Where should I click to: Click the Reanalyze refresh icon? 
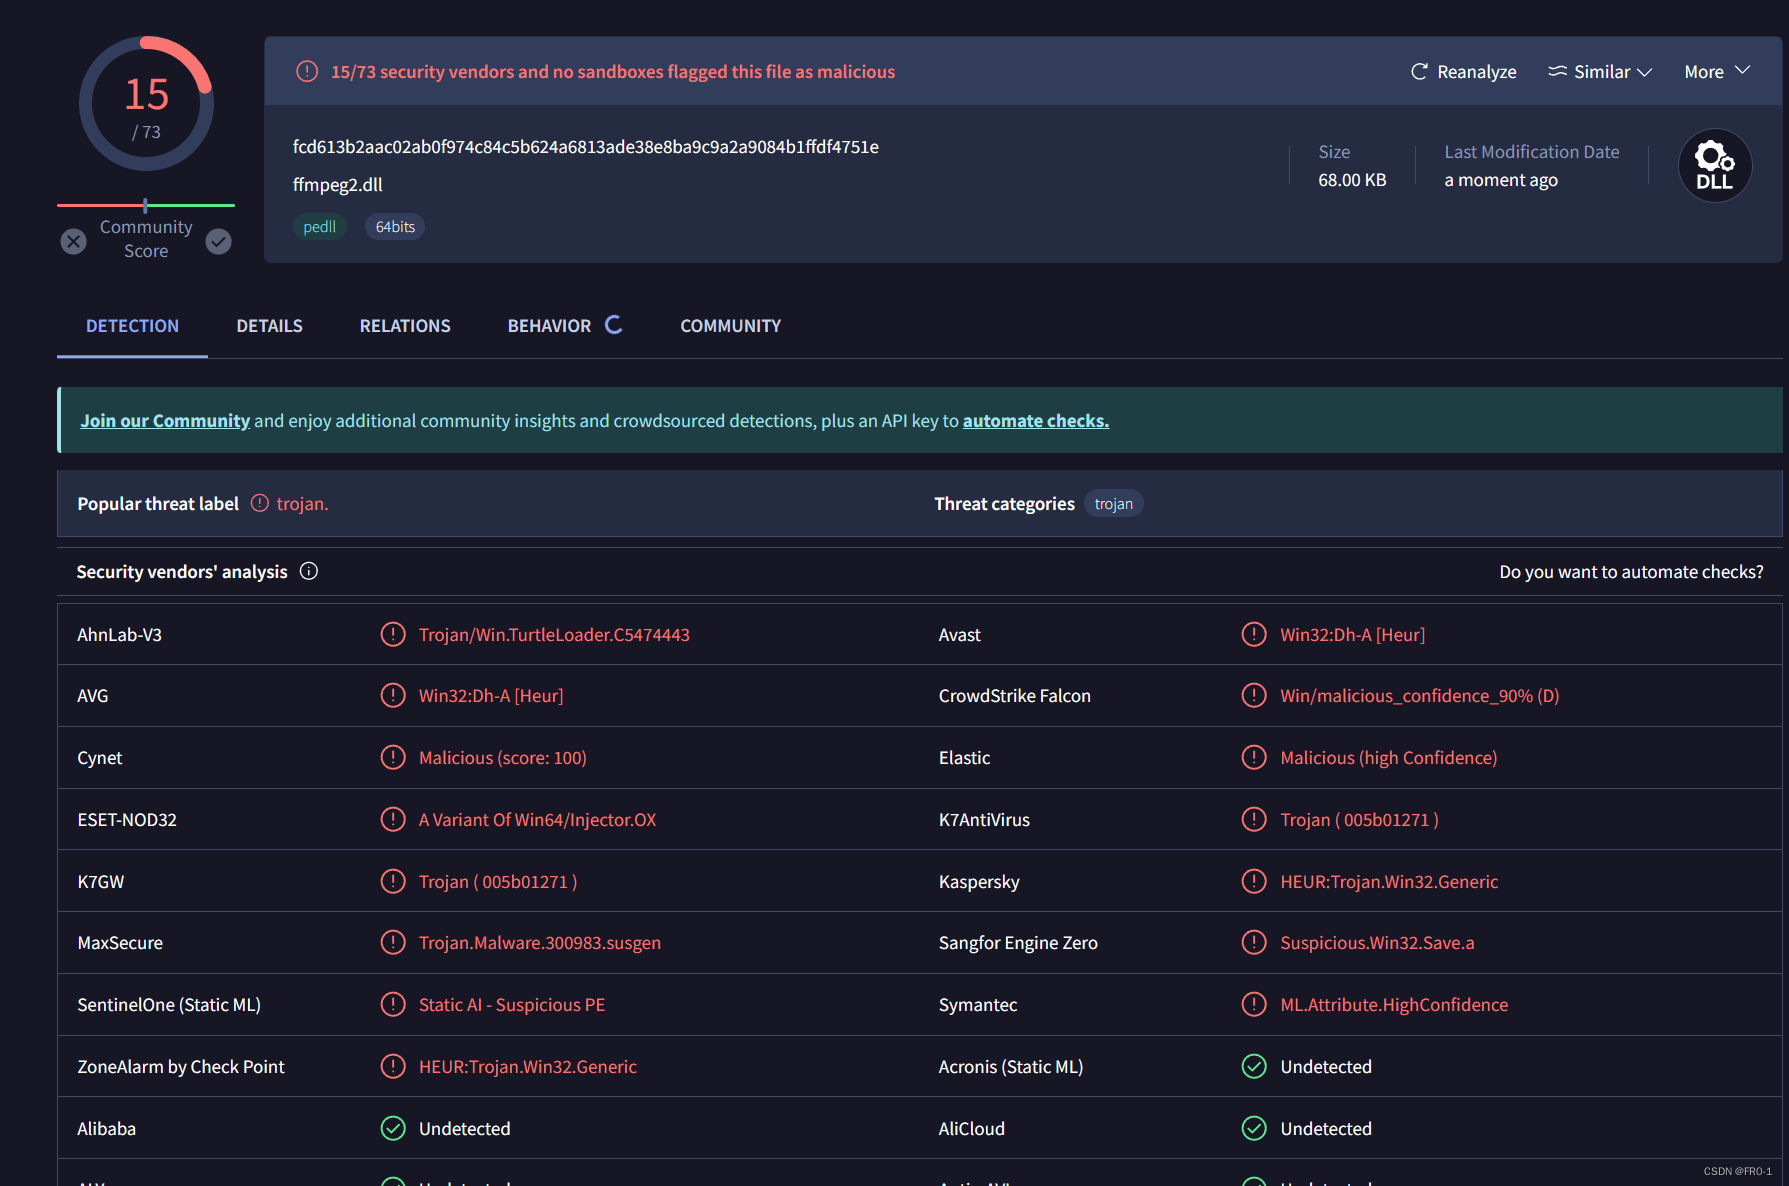pyautogui.click(x=1418, y=71)
